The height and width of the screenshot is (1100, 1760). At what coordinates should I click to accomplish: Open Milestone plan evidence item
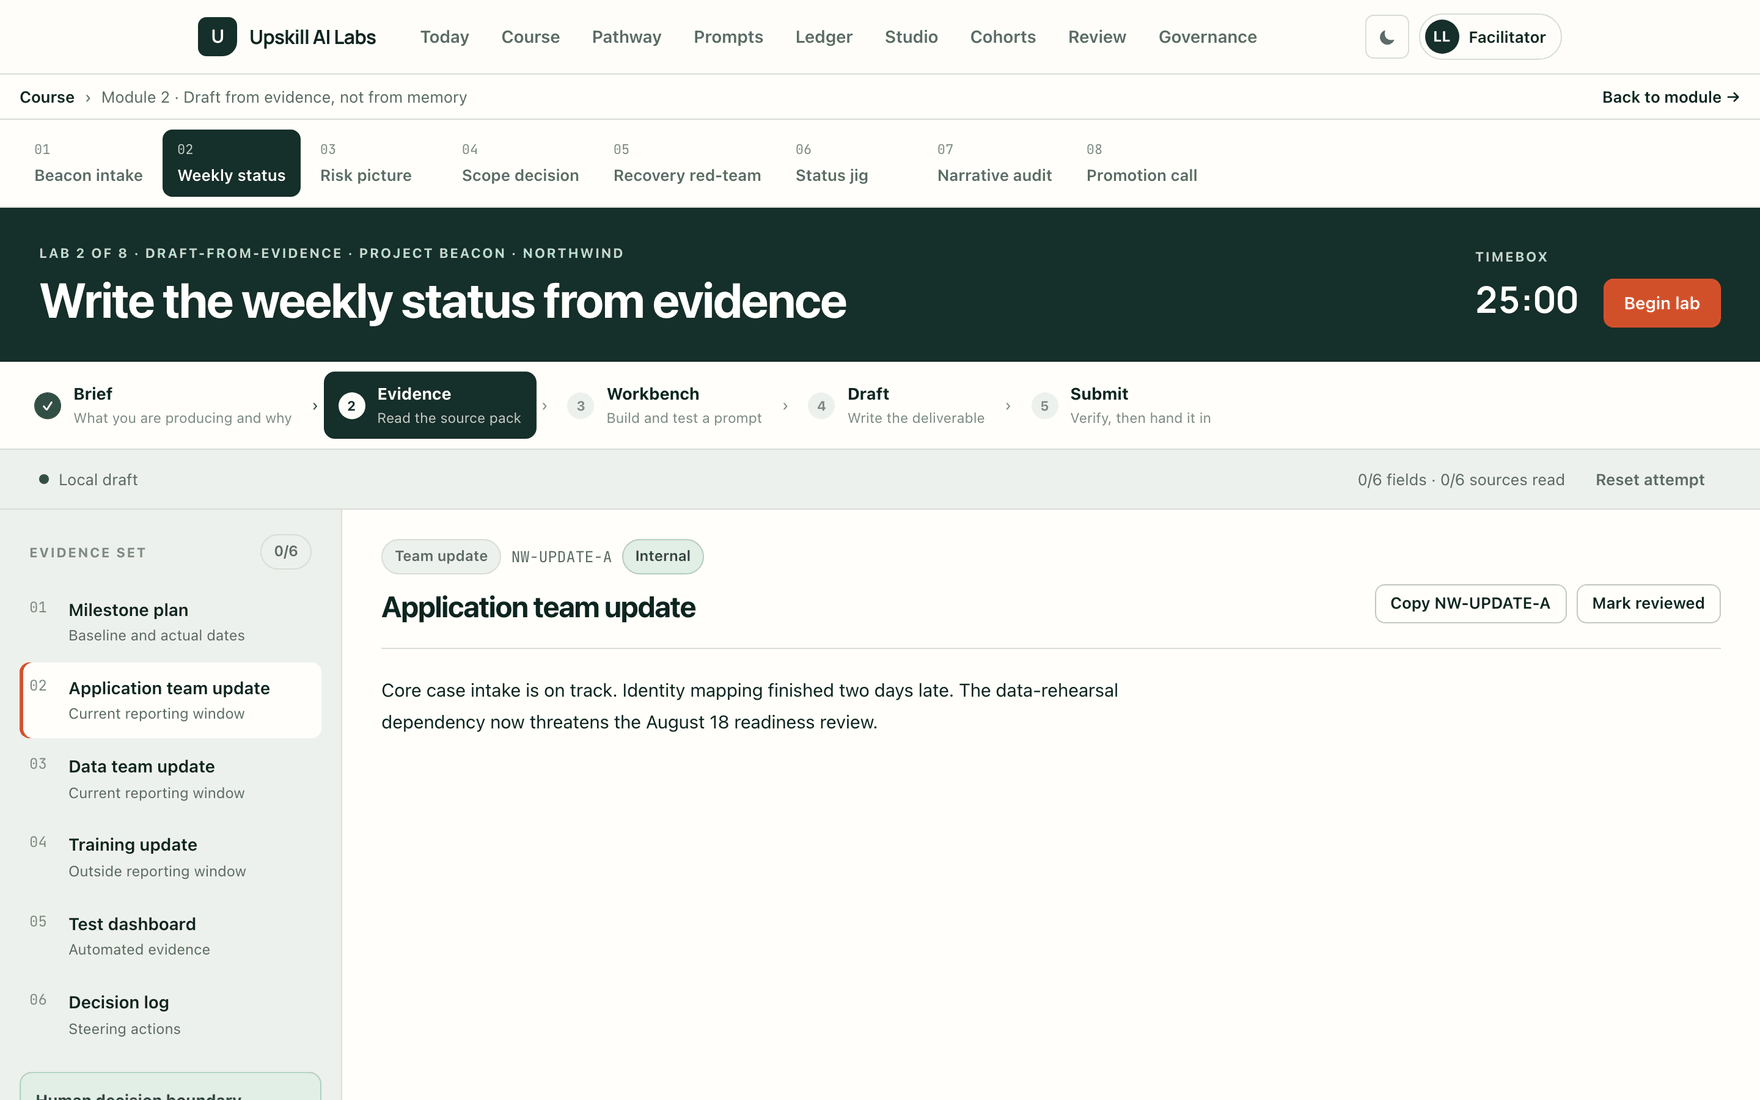pyautogui.click(x=170, y=621)
